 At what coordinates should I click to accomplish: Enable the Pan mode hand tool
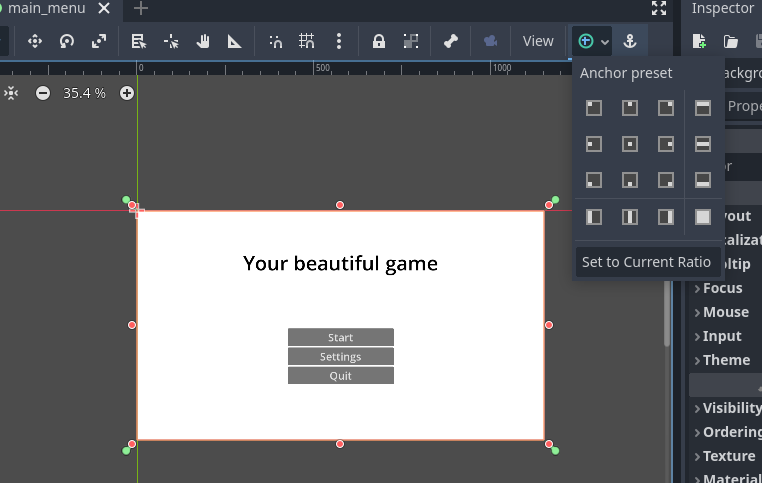(203, 41)
